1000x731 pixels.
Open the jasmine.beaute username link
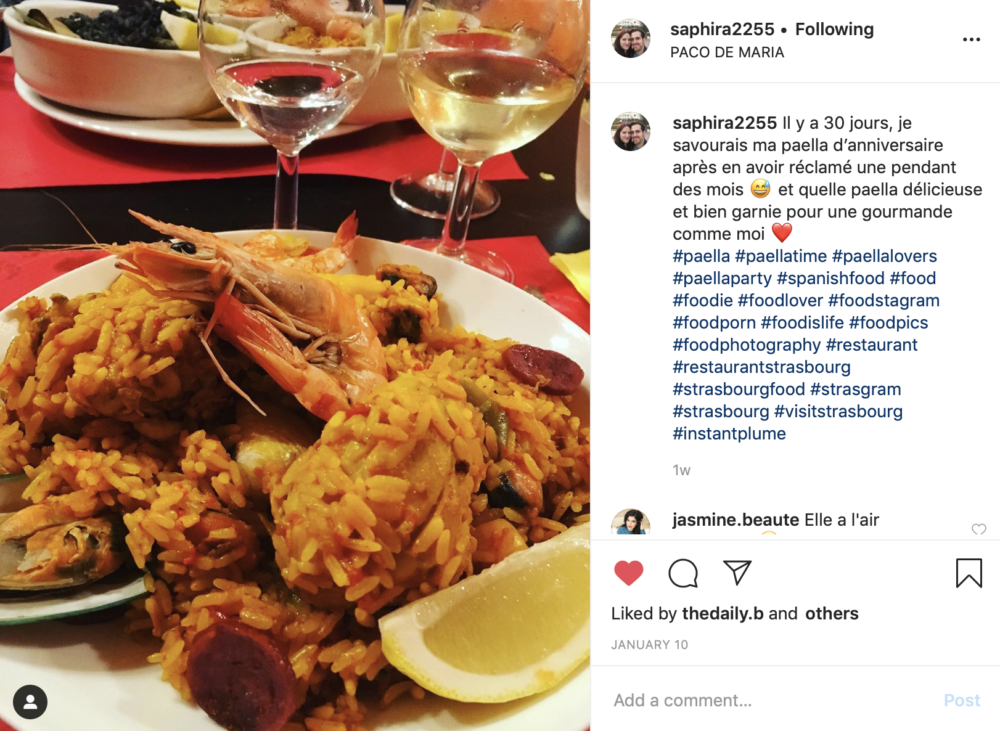pos(735,520)
